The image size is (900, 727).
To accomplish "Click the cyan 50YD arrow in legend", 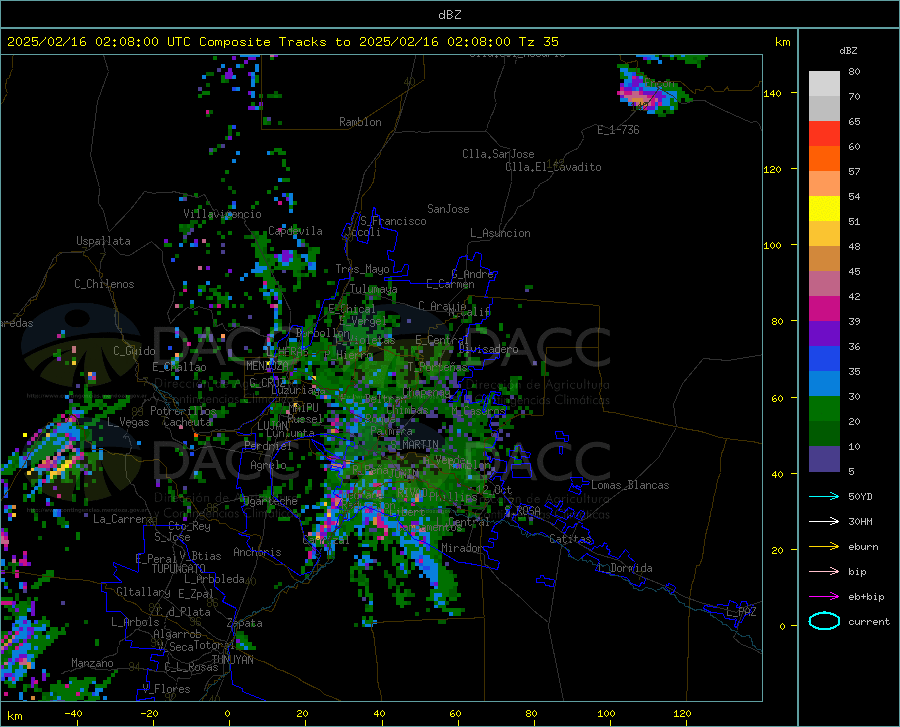I will (824, 496).
